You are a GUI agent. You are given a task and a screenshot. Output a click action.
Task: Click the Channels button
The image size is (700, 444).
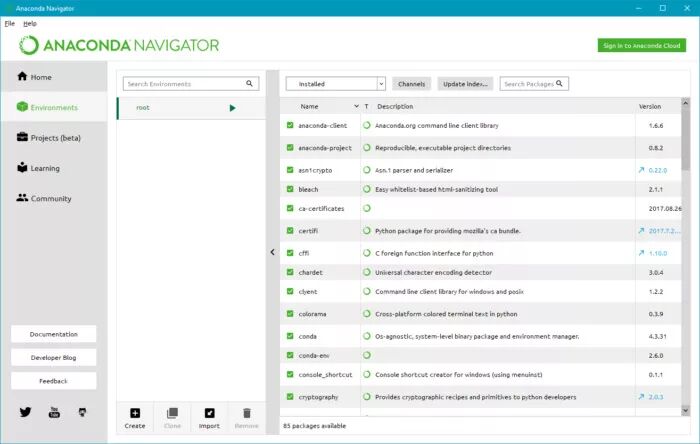tap(411, 84)
